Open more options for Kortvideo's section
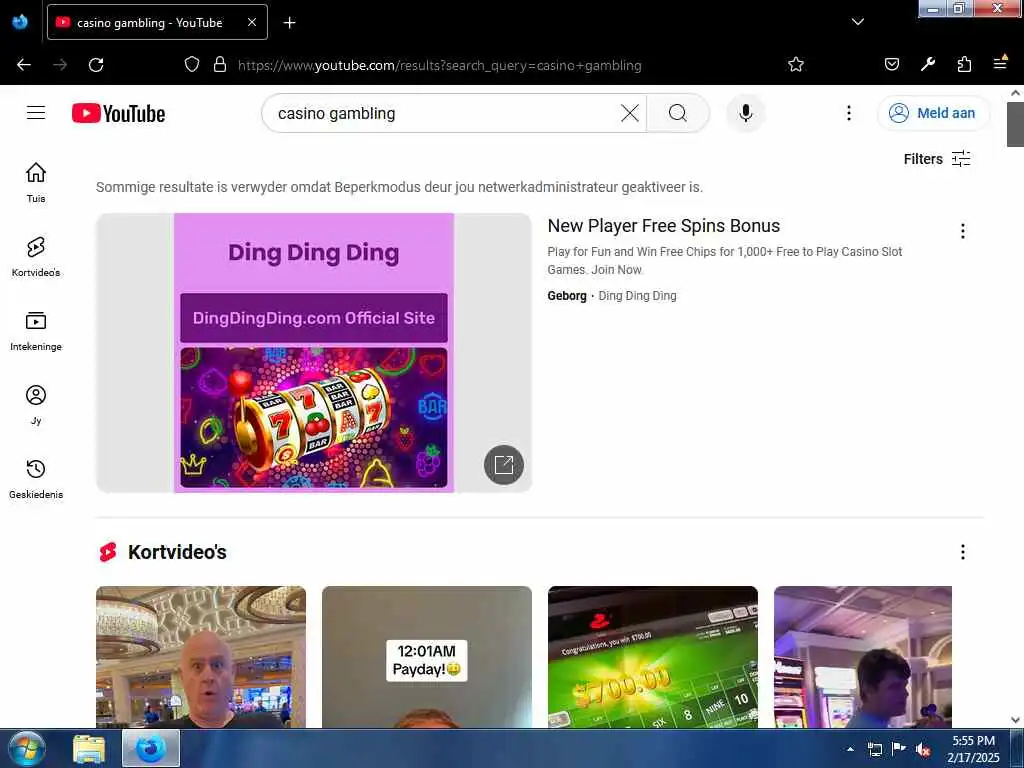 962,552
